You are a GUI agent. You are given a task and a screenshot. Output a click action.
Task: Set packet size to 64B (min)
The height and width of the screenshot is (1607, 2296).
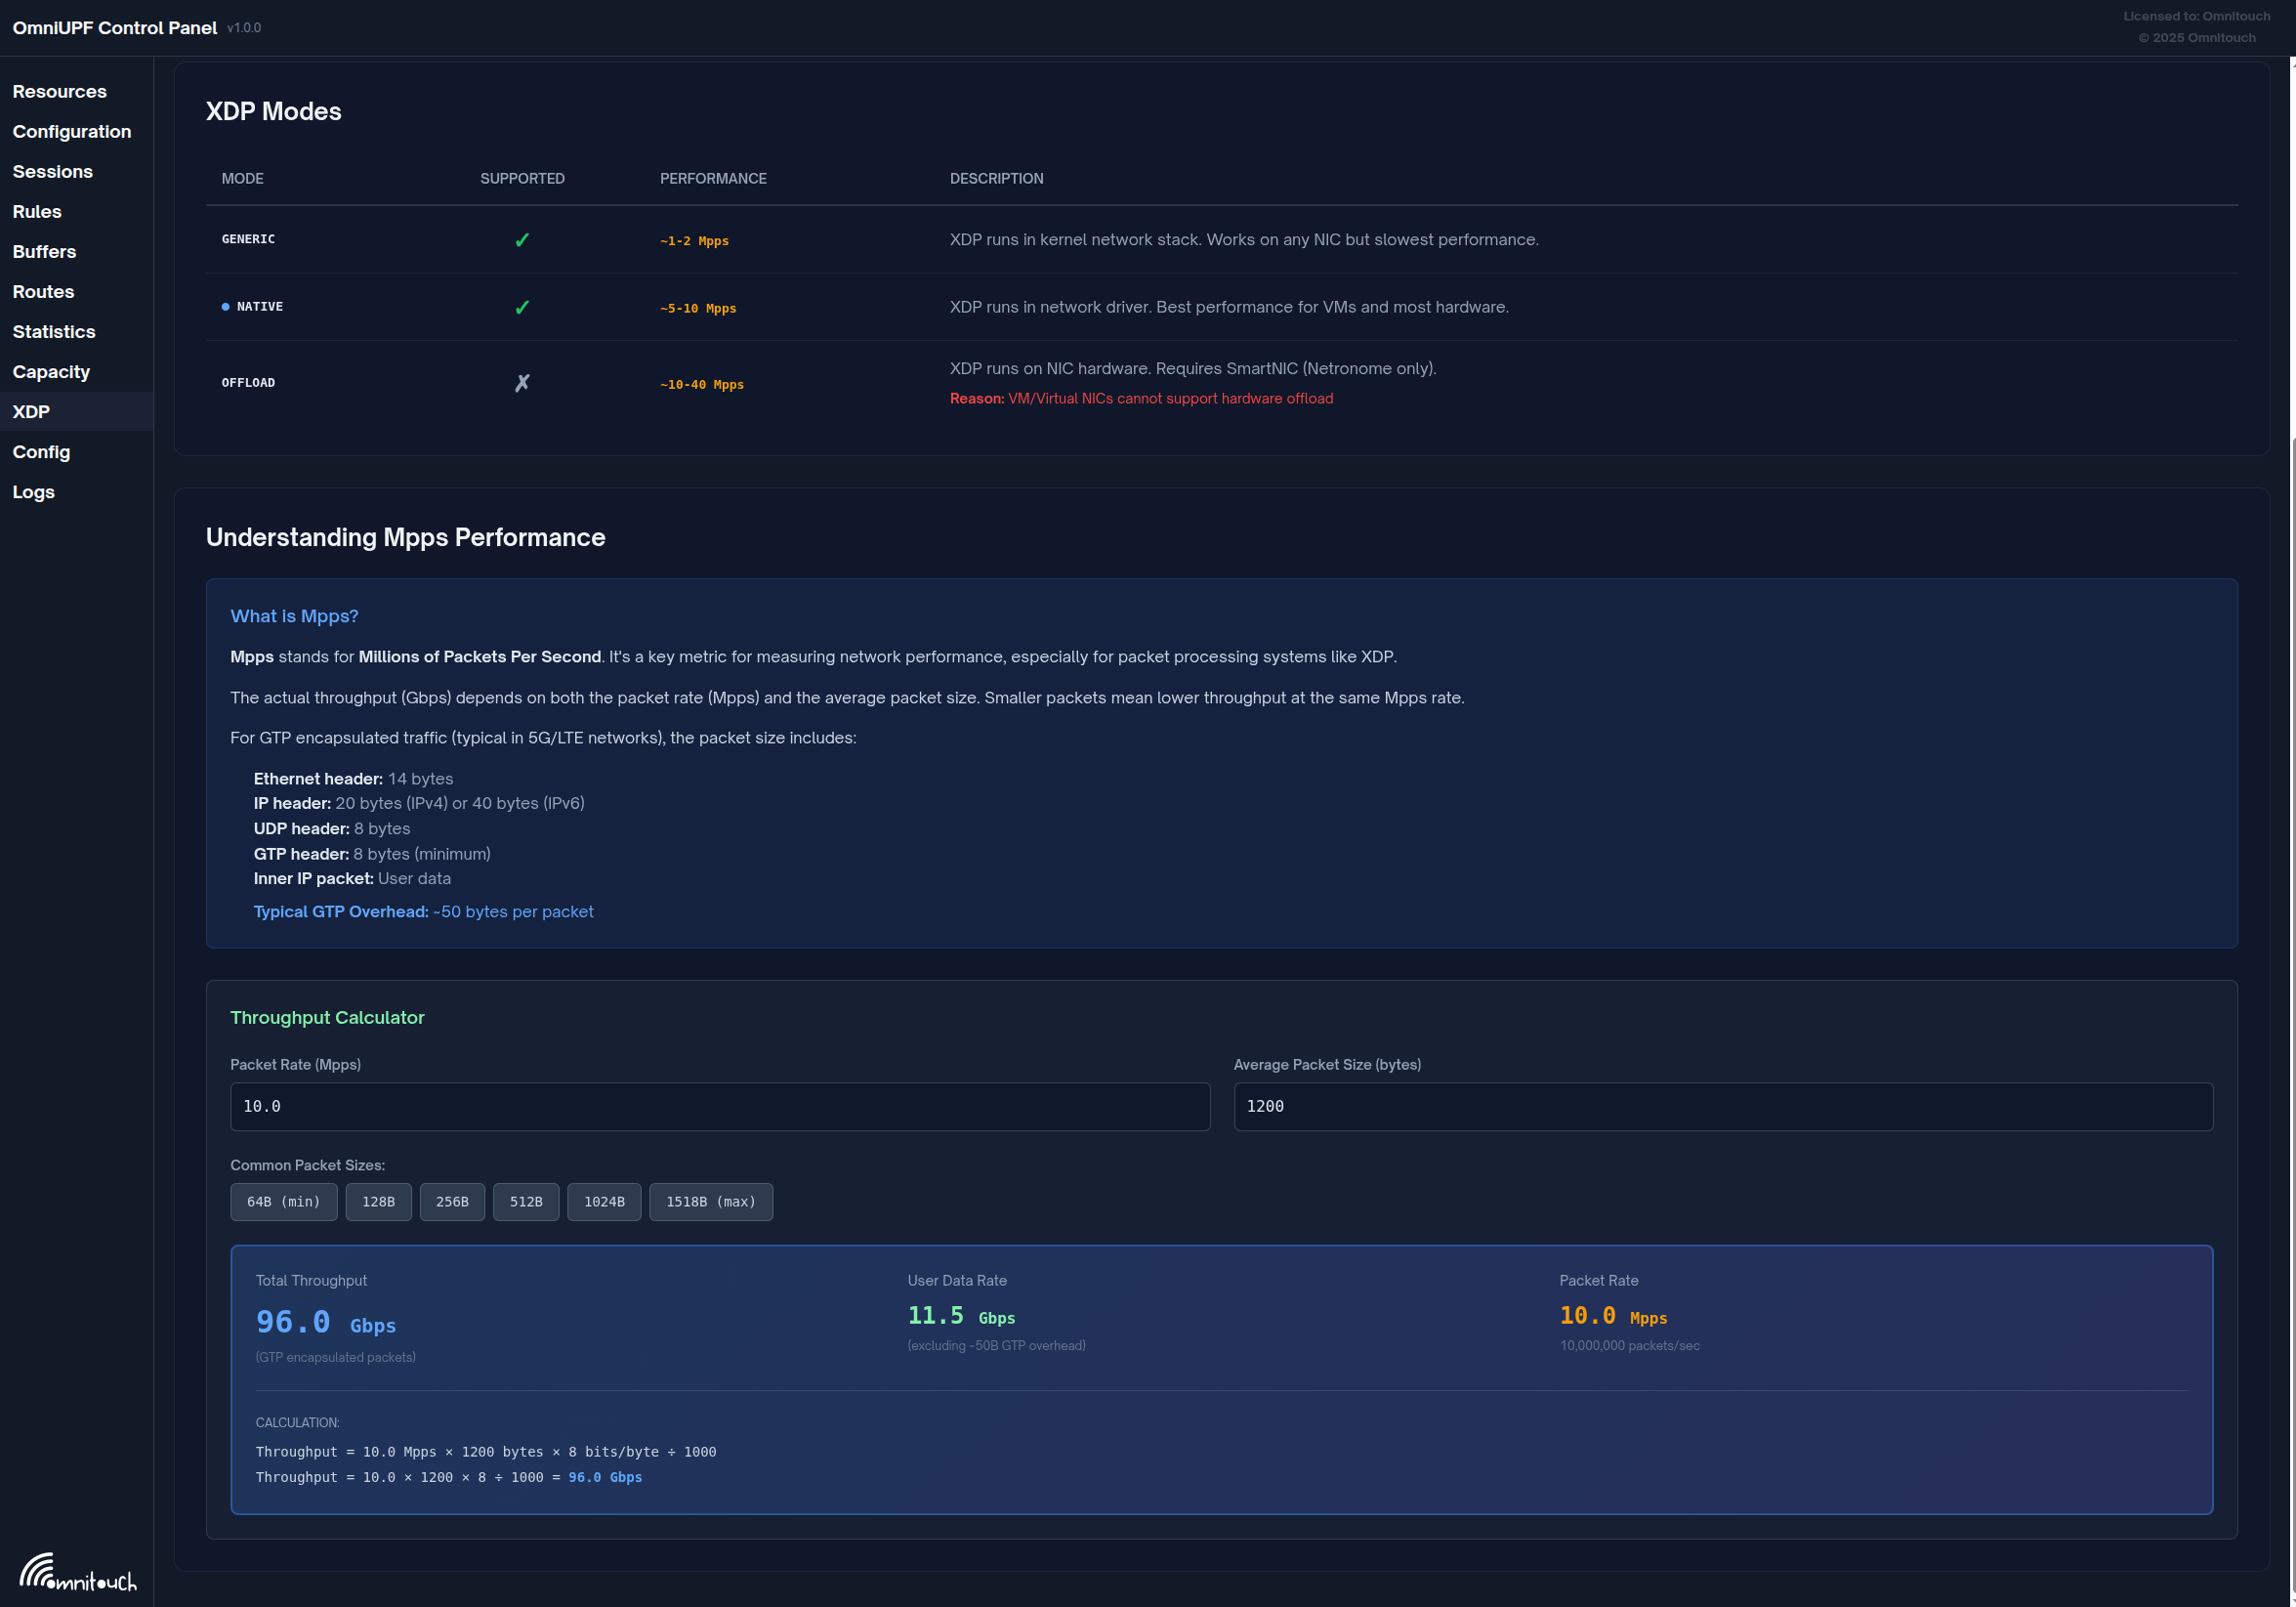[x=284, y=1201]
